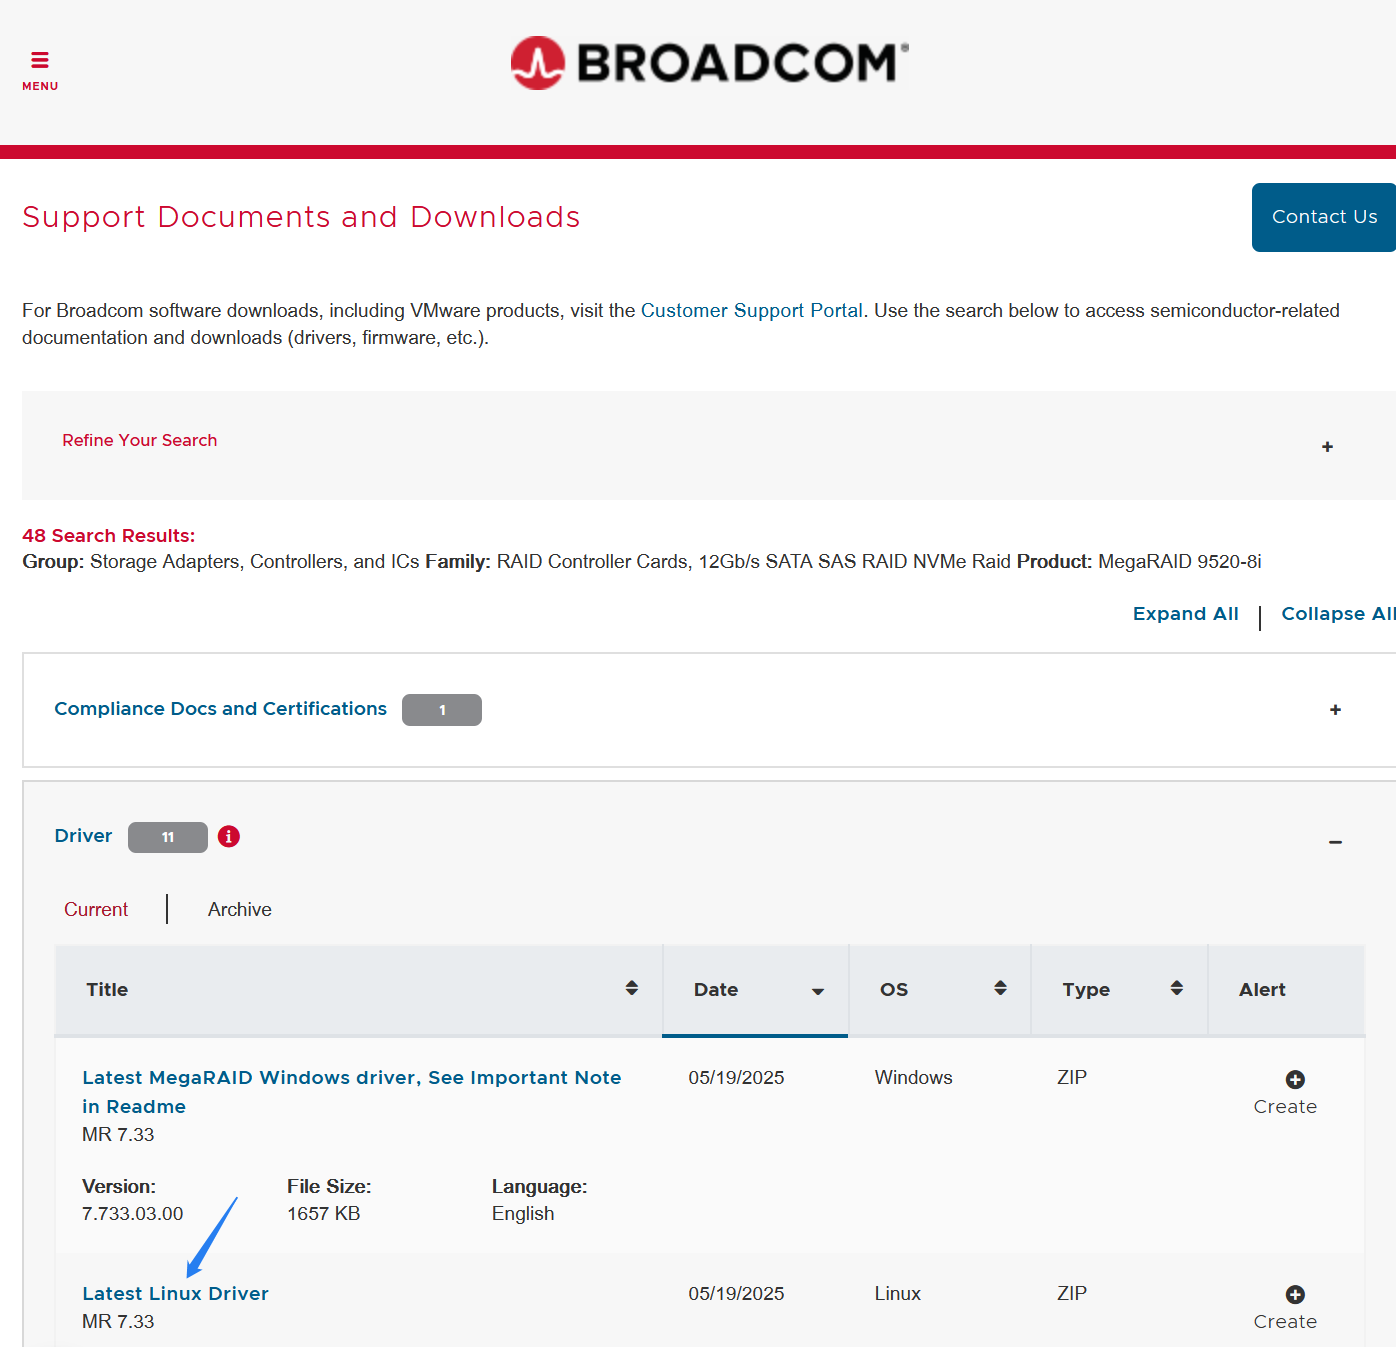Click file size value 1657 KB
1396x1347 pixels.
coord(324,1214)
